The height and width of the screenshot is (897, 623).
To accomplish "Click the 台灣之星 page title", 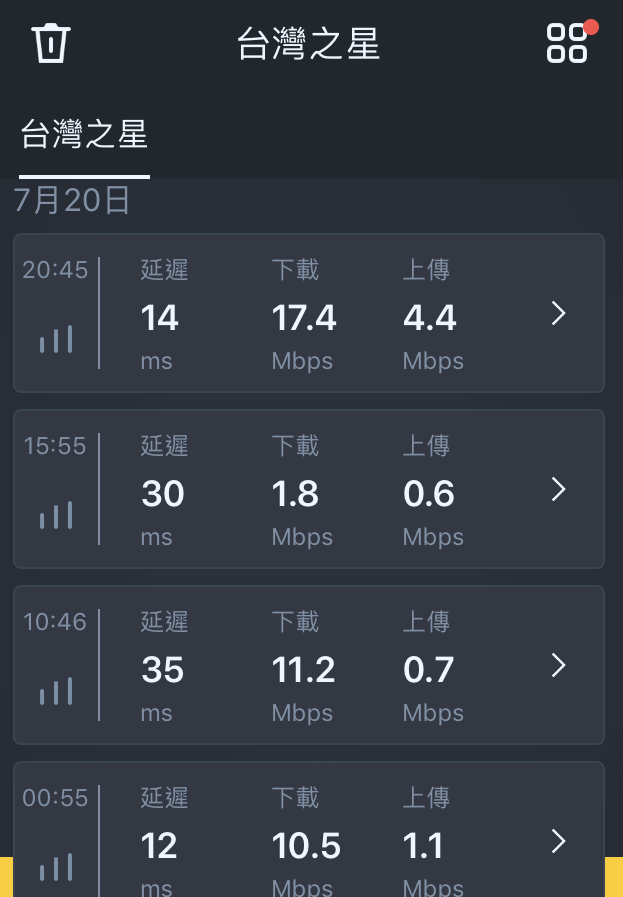I will coord(308,43).
